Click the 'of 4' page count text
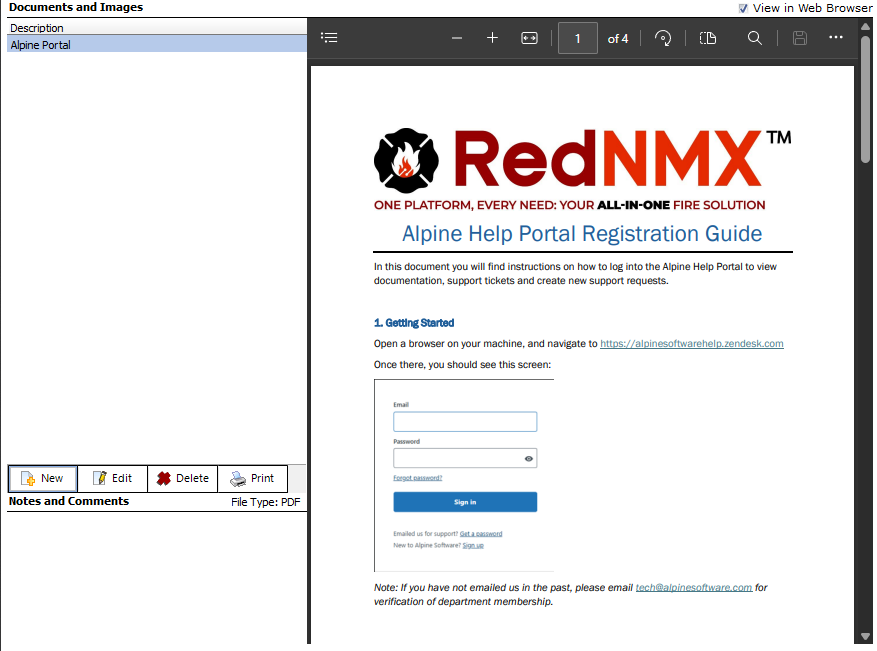The height and width of the screenshot is (651, 877). pyautogui.click(x=617, y=39)
